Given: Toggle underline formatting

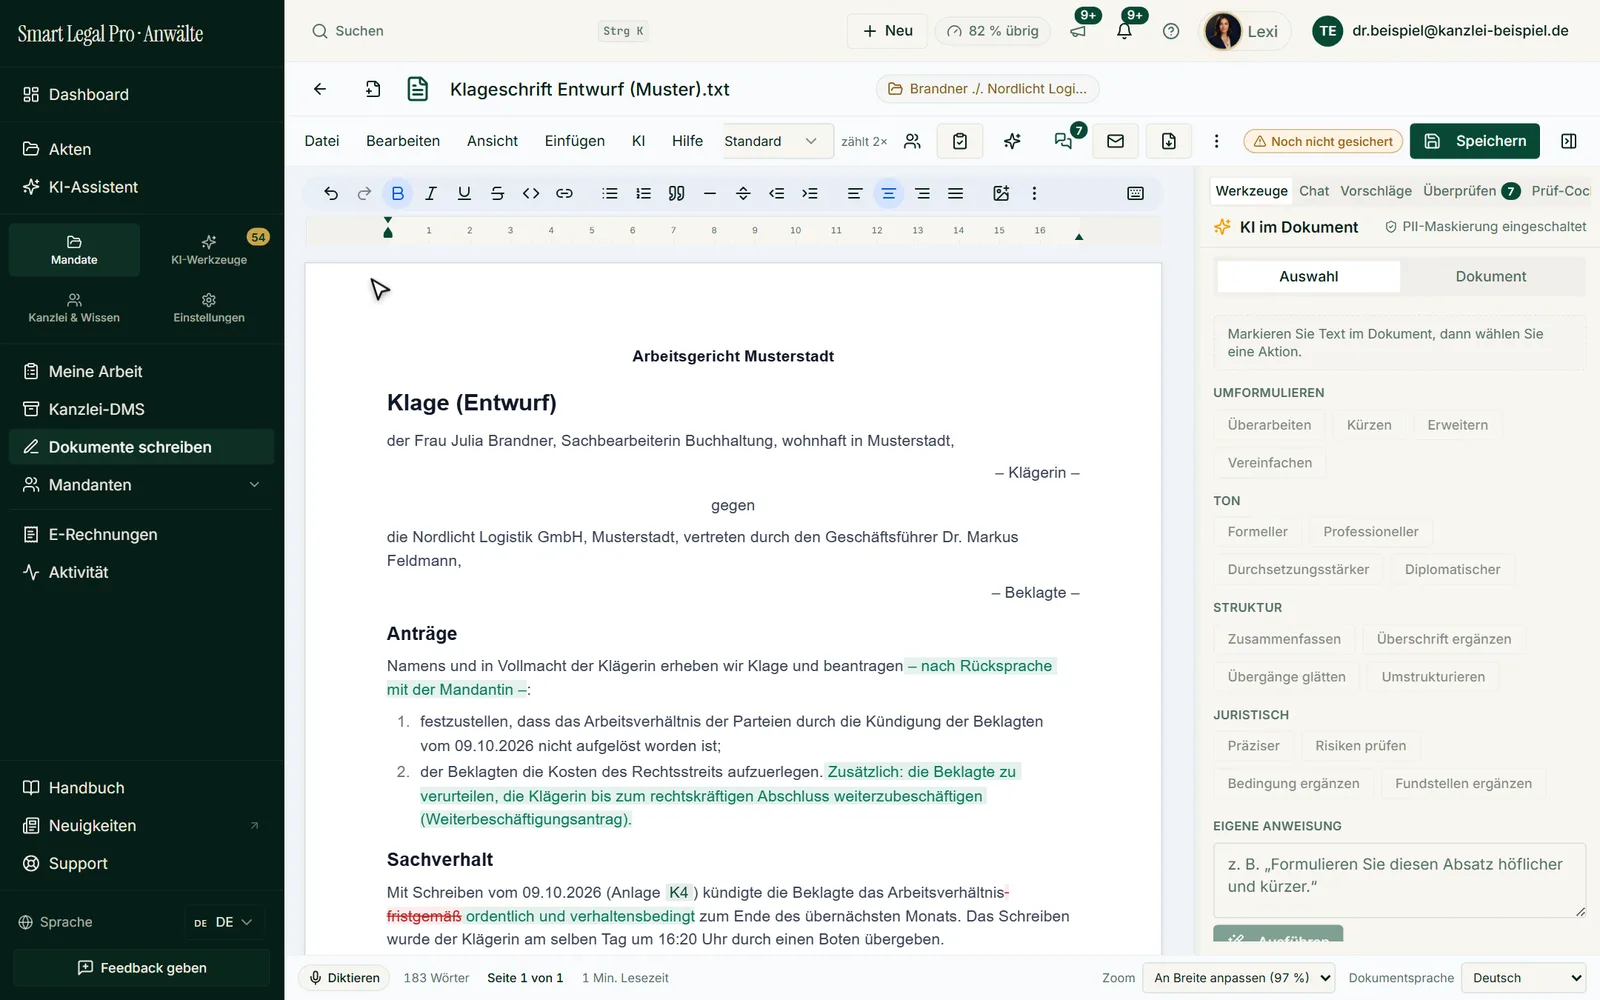Looking at the screenshot, I should coord(464,194).
